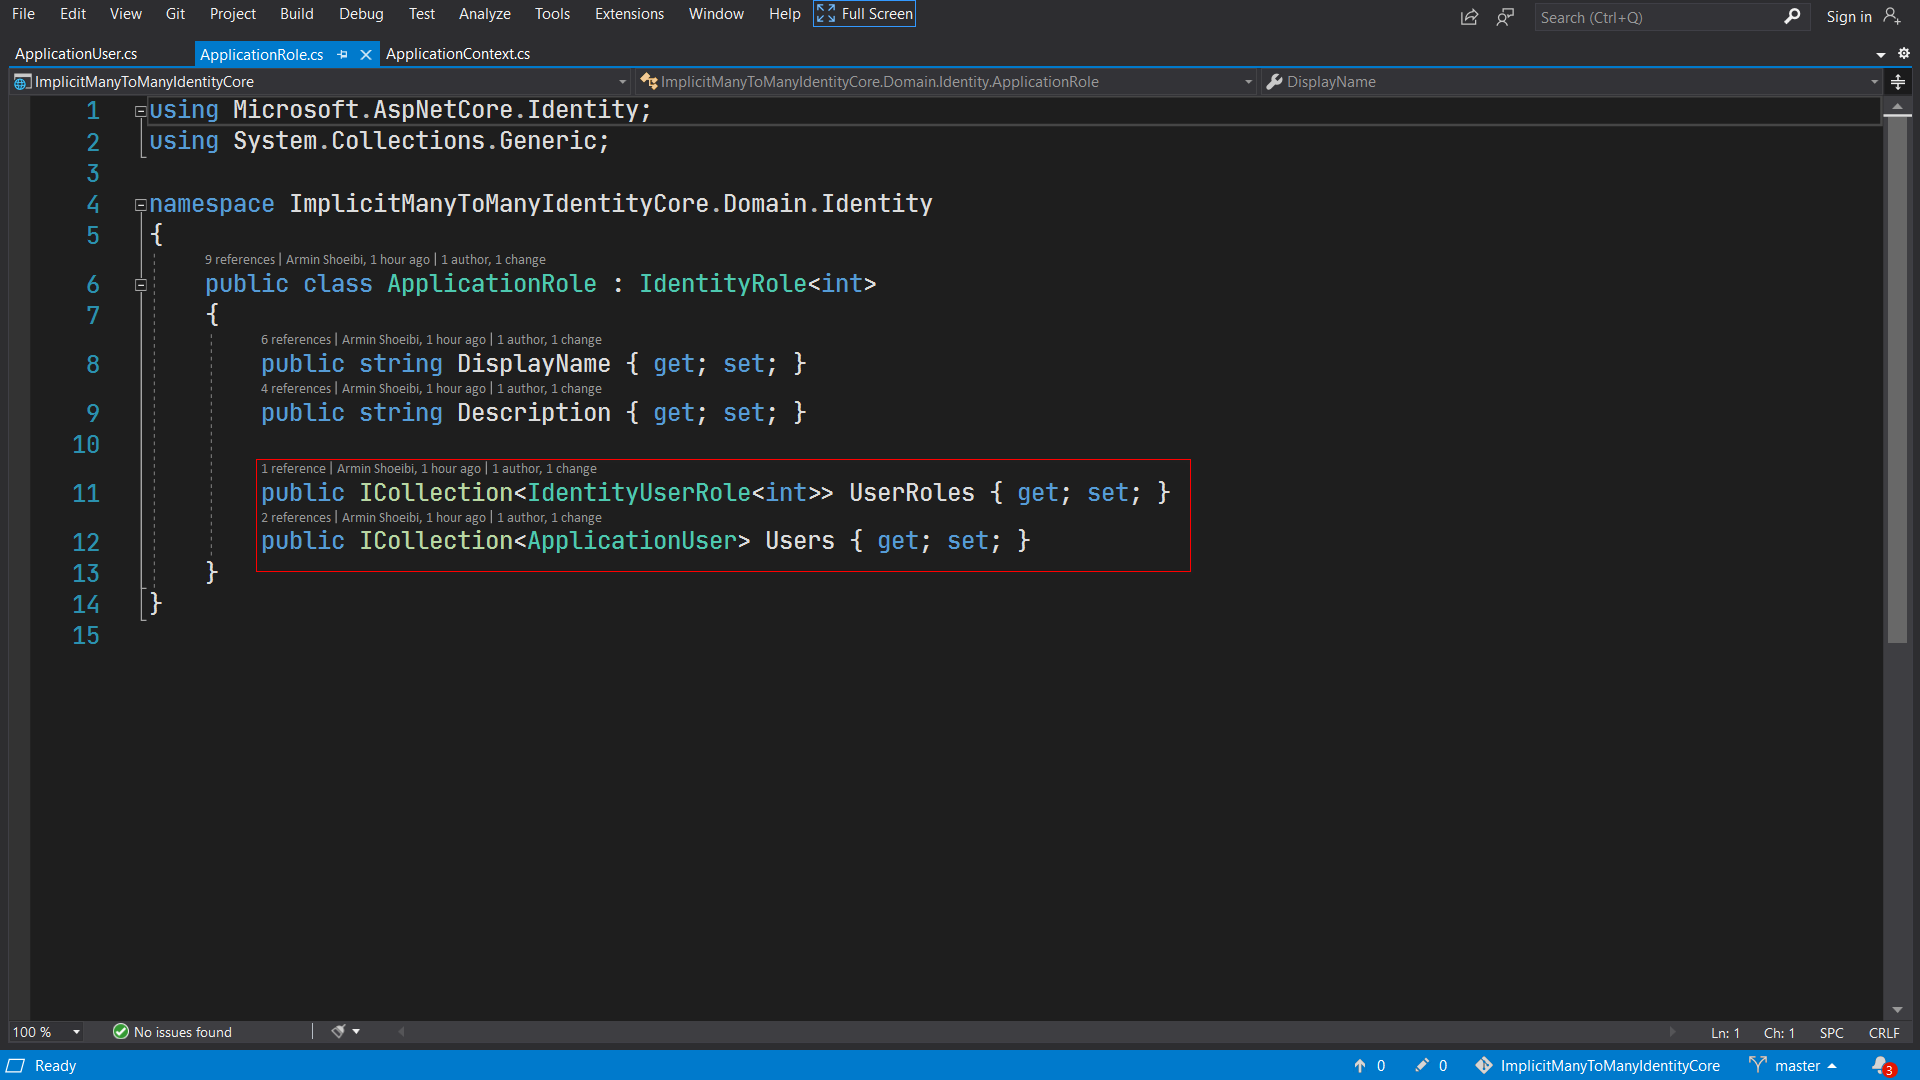Click the Sign in button
The image size is (1920, 1080).
(1850, 16)
